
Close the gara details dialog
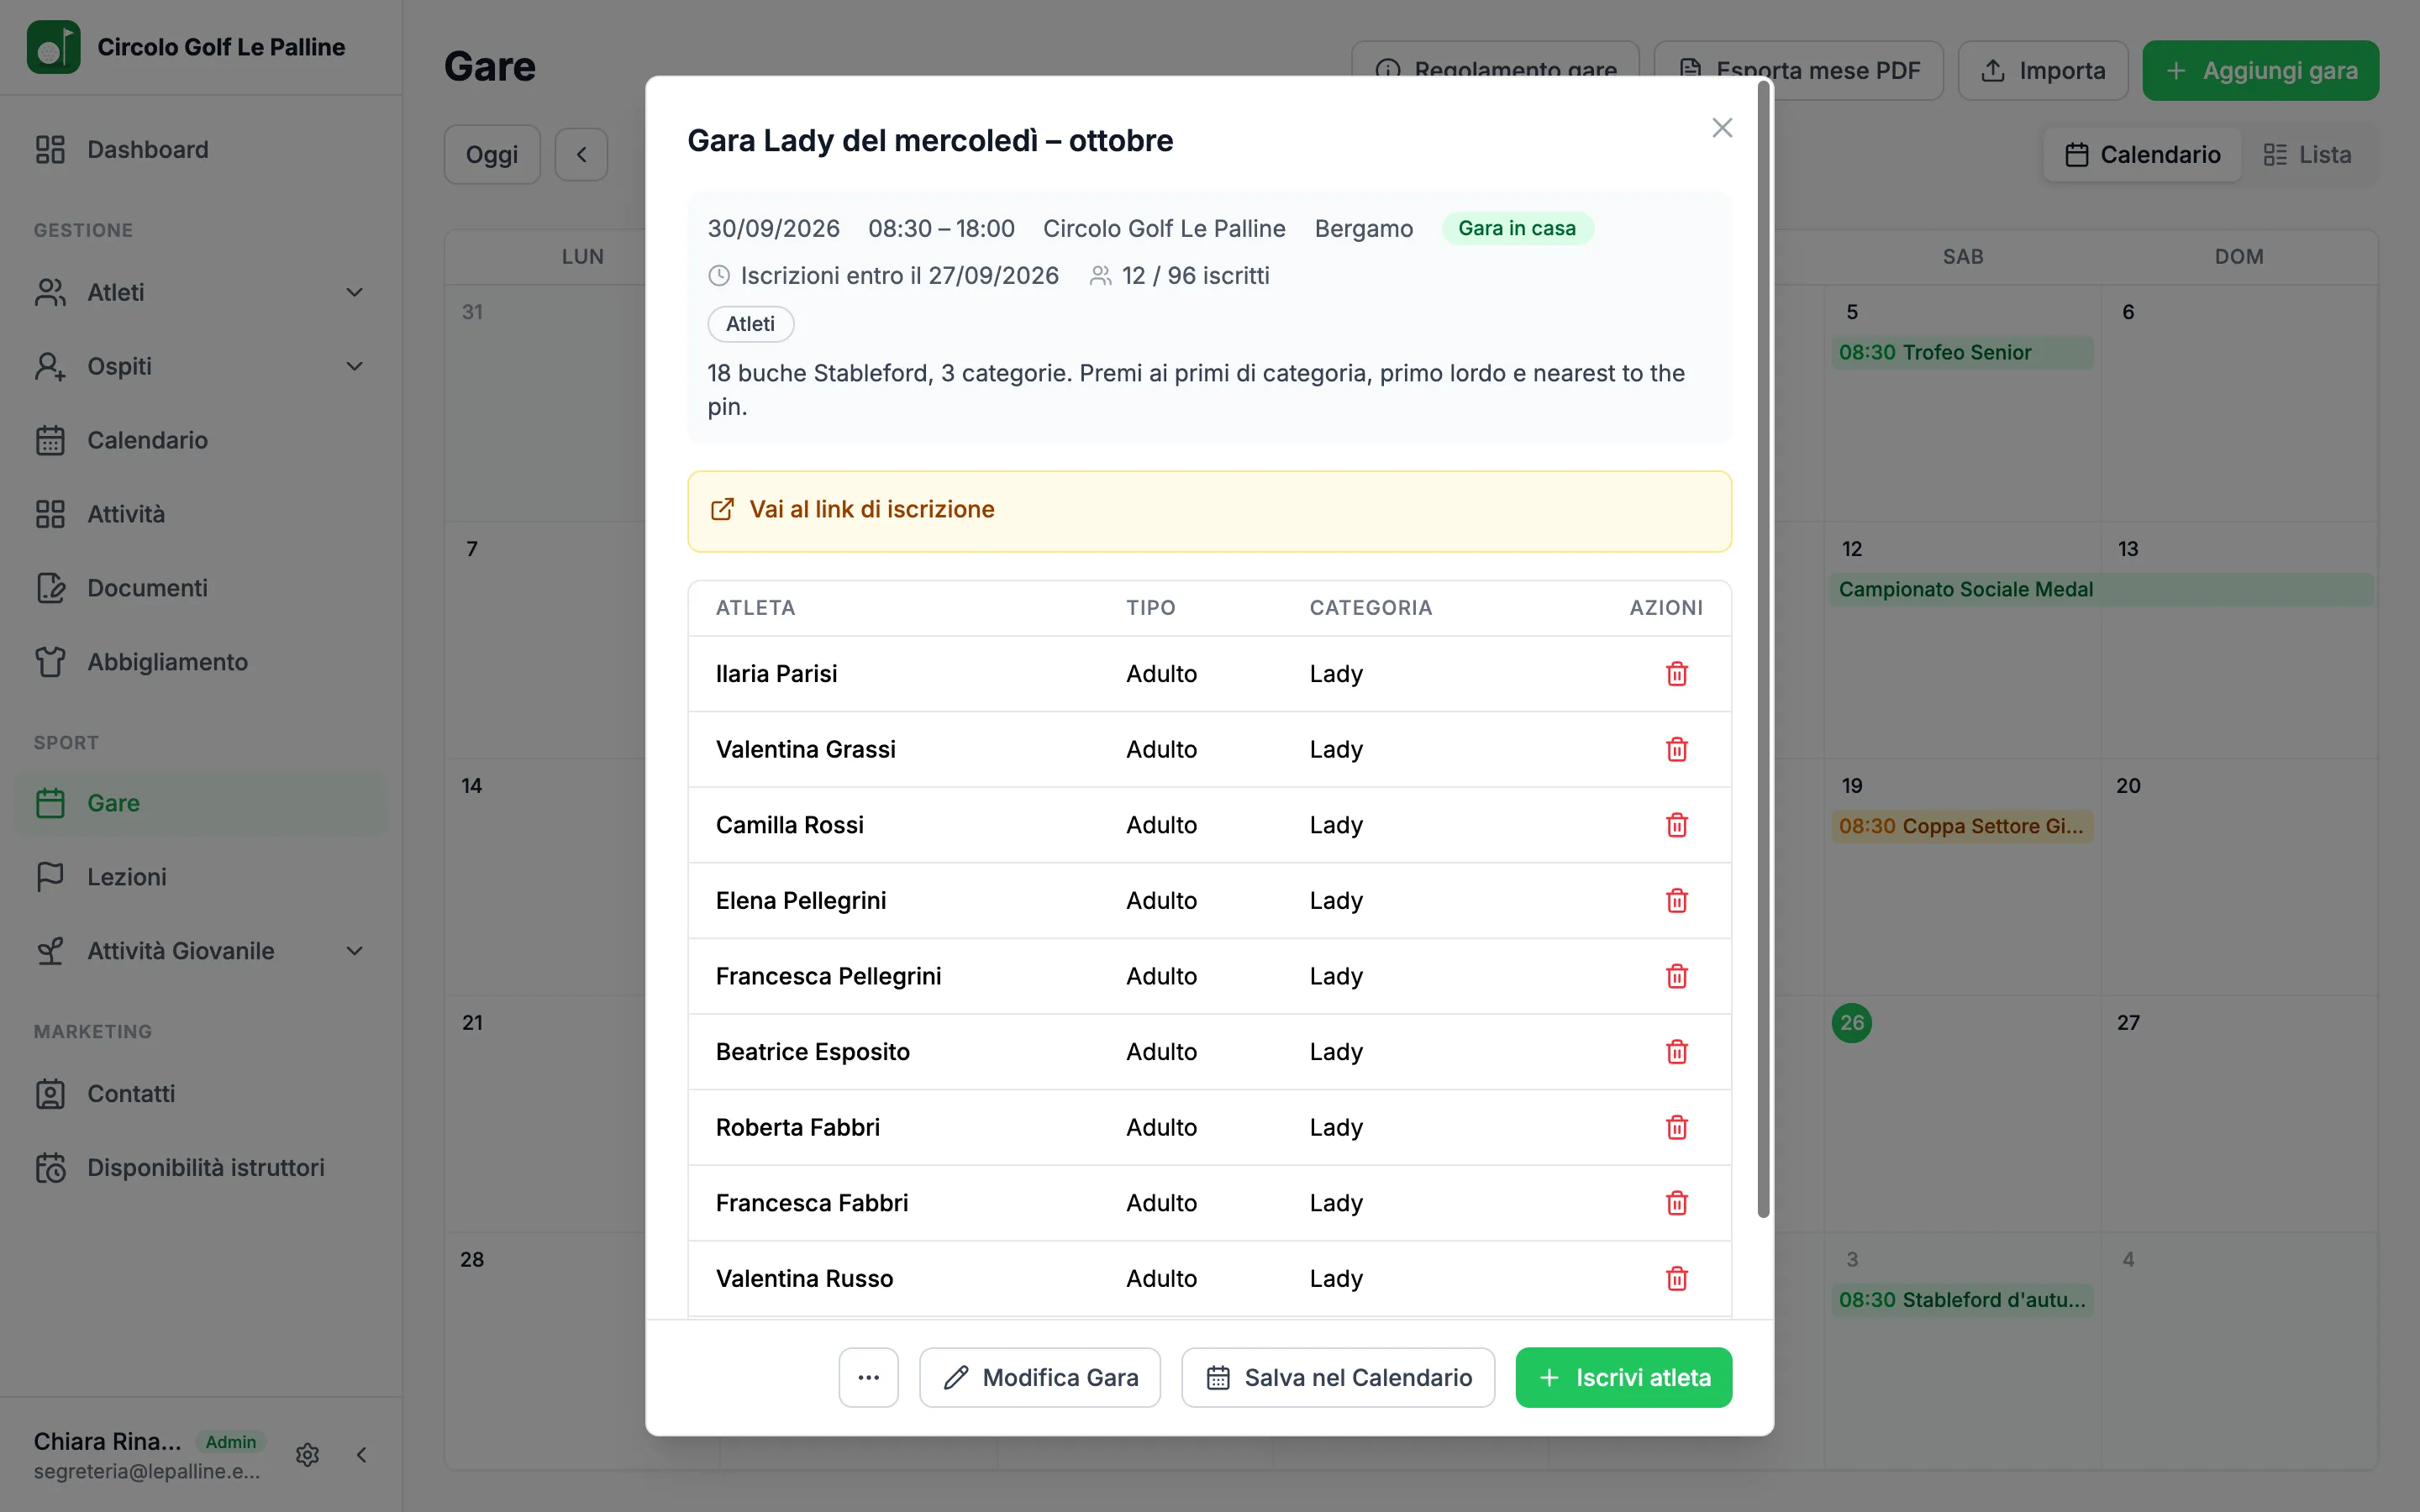[x=1722, y=128]
